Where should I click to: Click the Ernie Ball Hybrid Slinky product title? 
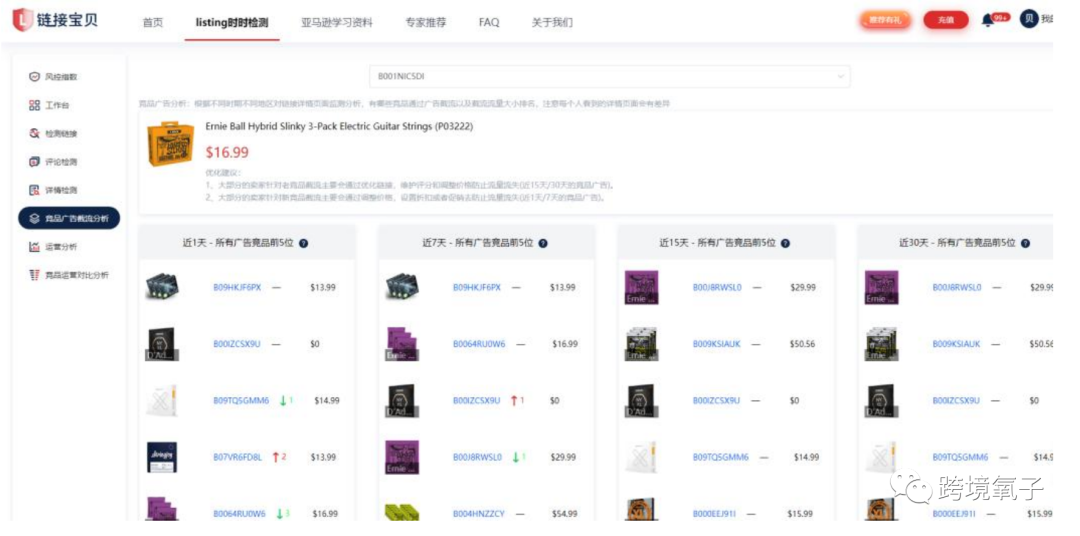pyautogui.click(x=339, y=127)
